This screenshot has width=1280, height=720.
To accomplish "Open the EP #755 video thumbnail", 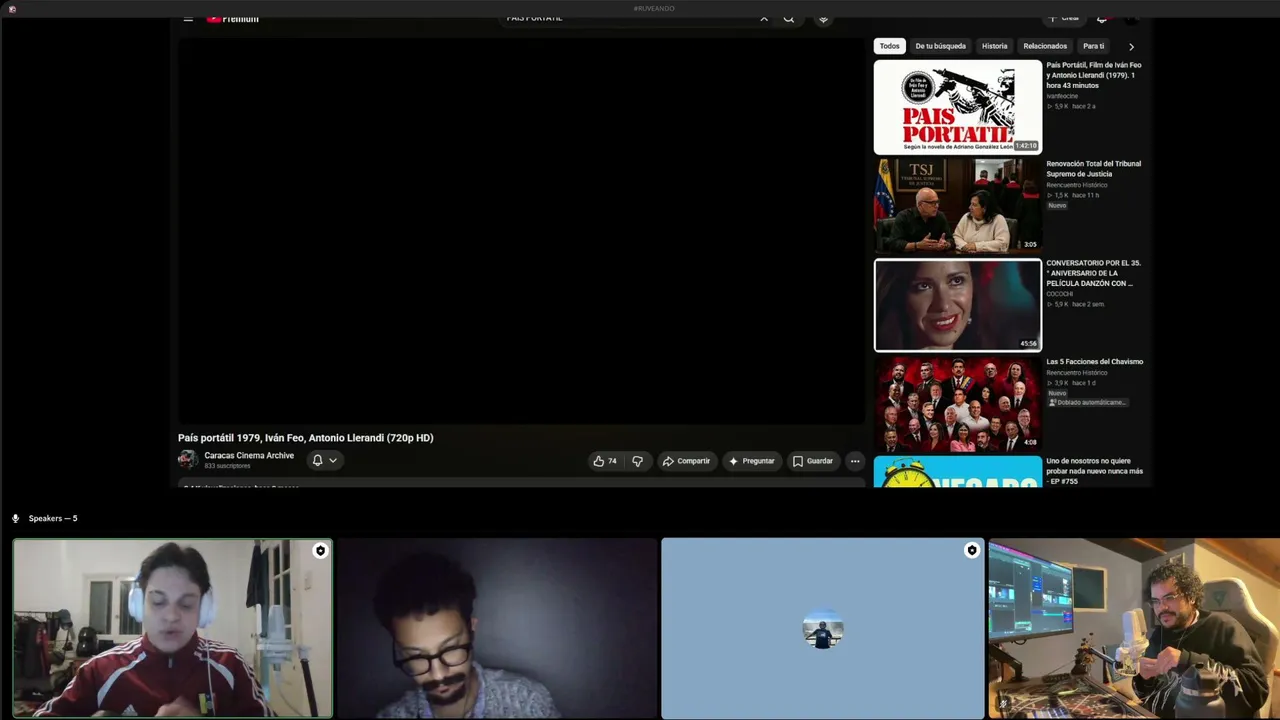I will [957, 472].
